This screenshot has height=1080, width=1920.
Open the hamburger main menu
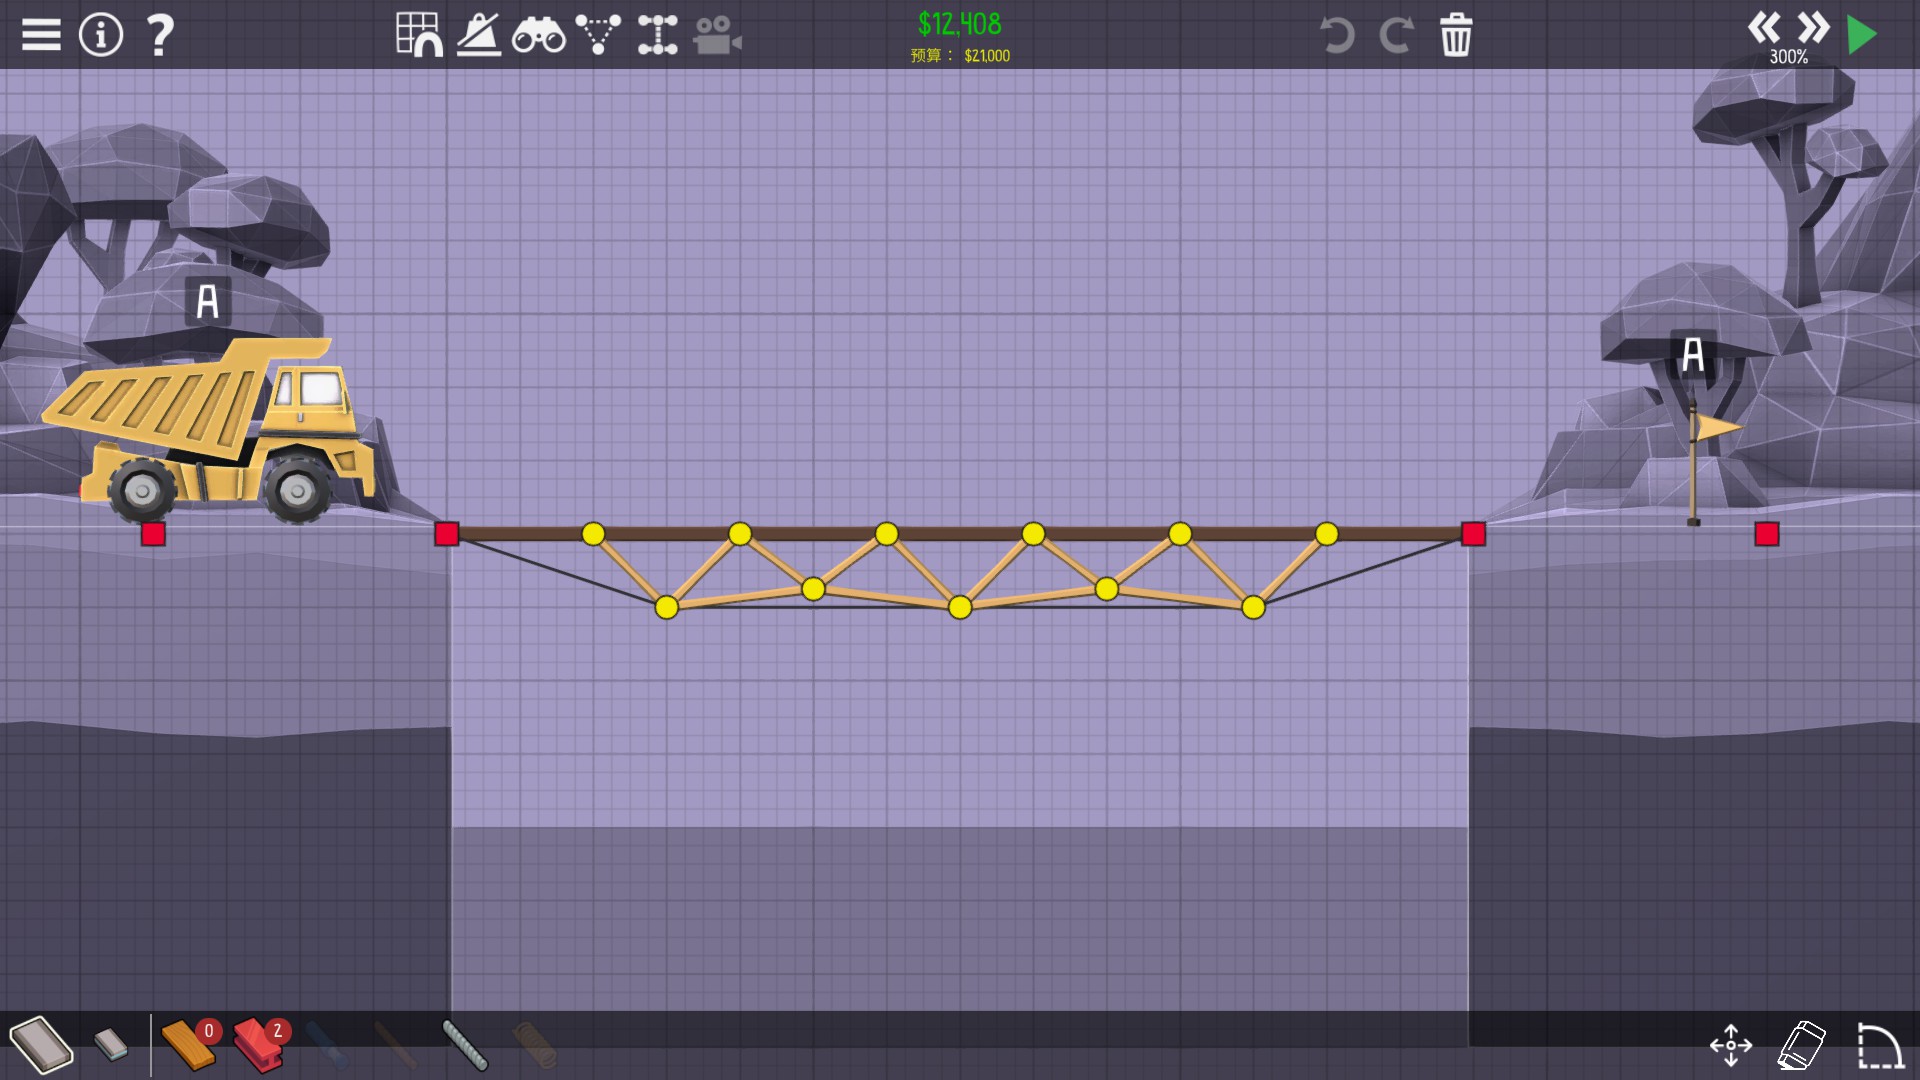41,35
